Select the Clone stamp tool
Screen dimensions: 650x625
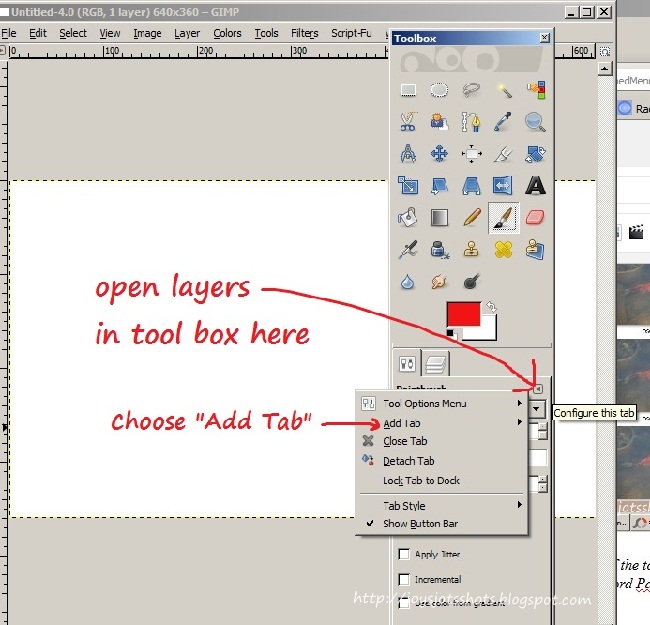pyautogui.click(x=471, y=249)
